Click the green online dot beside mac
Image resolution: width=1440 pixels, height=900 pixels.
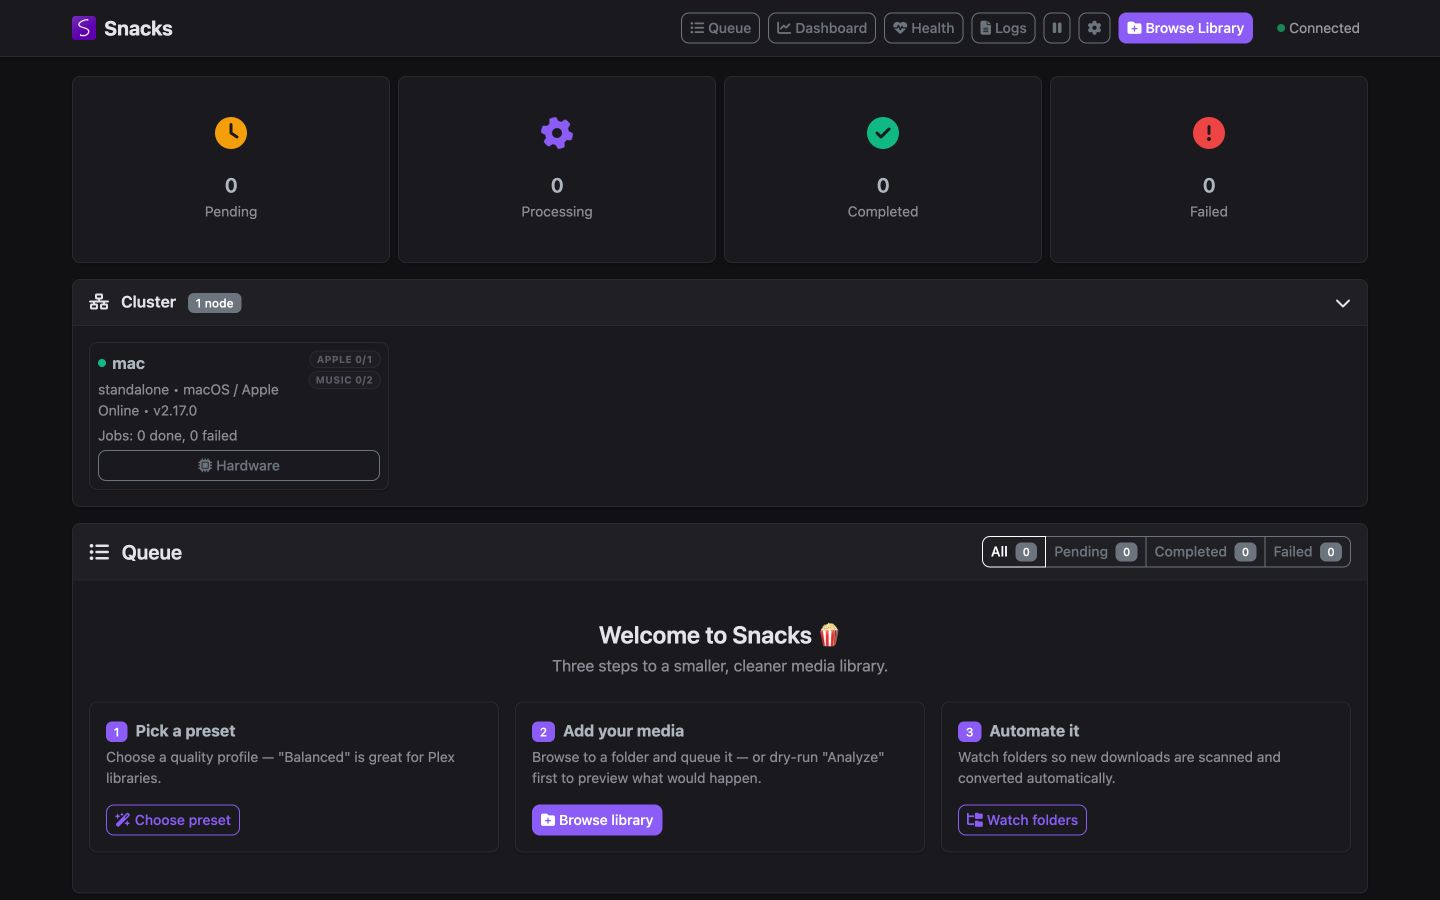point(102,363)
